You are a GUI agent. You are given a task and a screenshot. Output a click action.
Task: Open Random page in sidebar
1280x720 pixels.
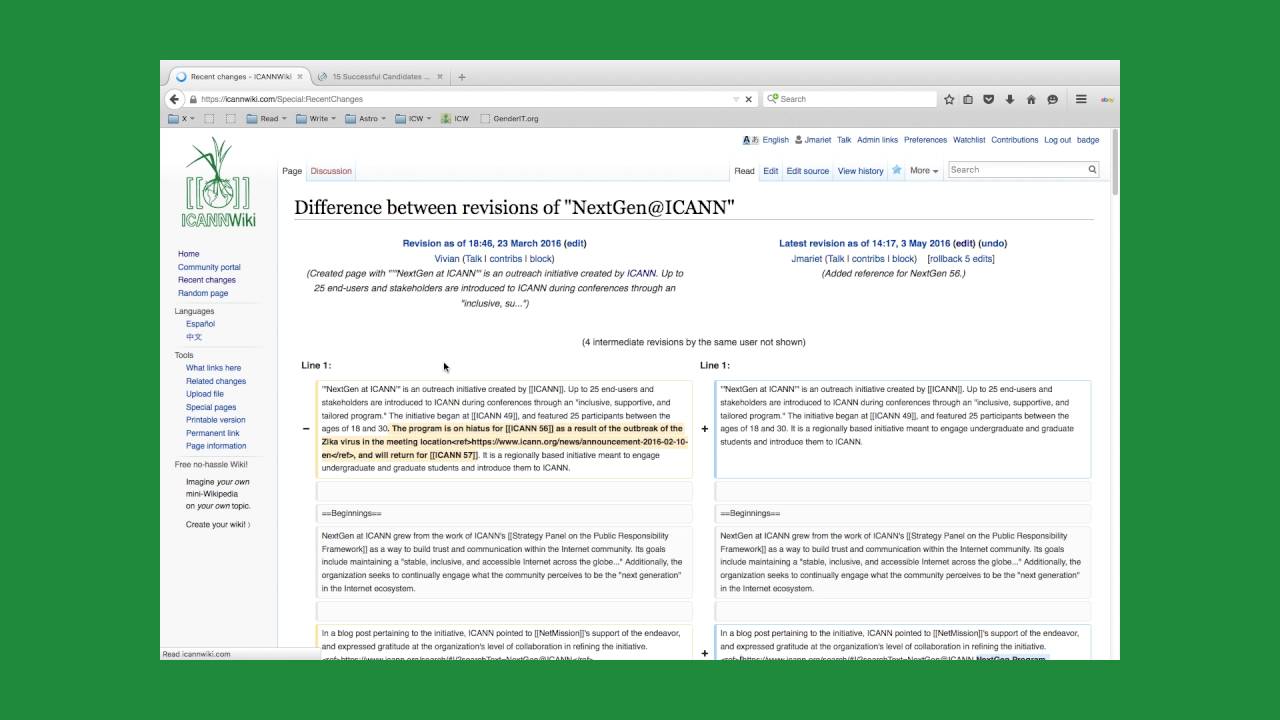(203, 293)
